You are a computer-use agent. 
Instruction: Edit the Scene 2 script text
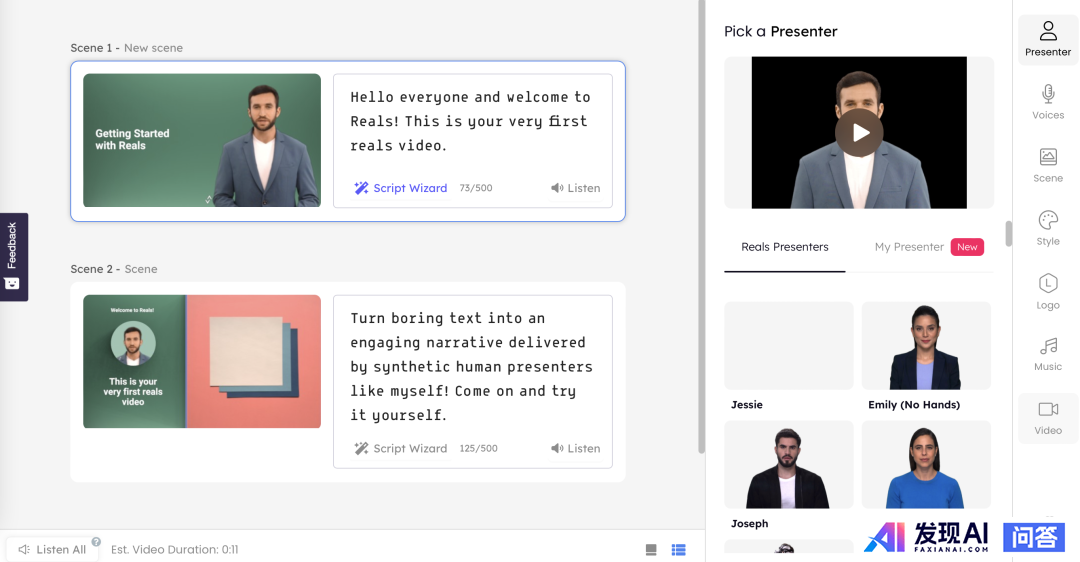(x=472, y=366)
